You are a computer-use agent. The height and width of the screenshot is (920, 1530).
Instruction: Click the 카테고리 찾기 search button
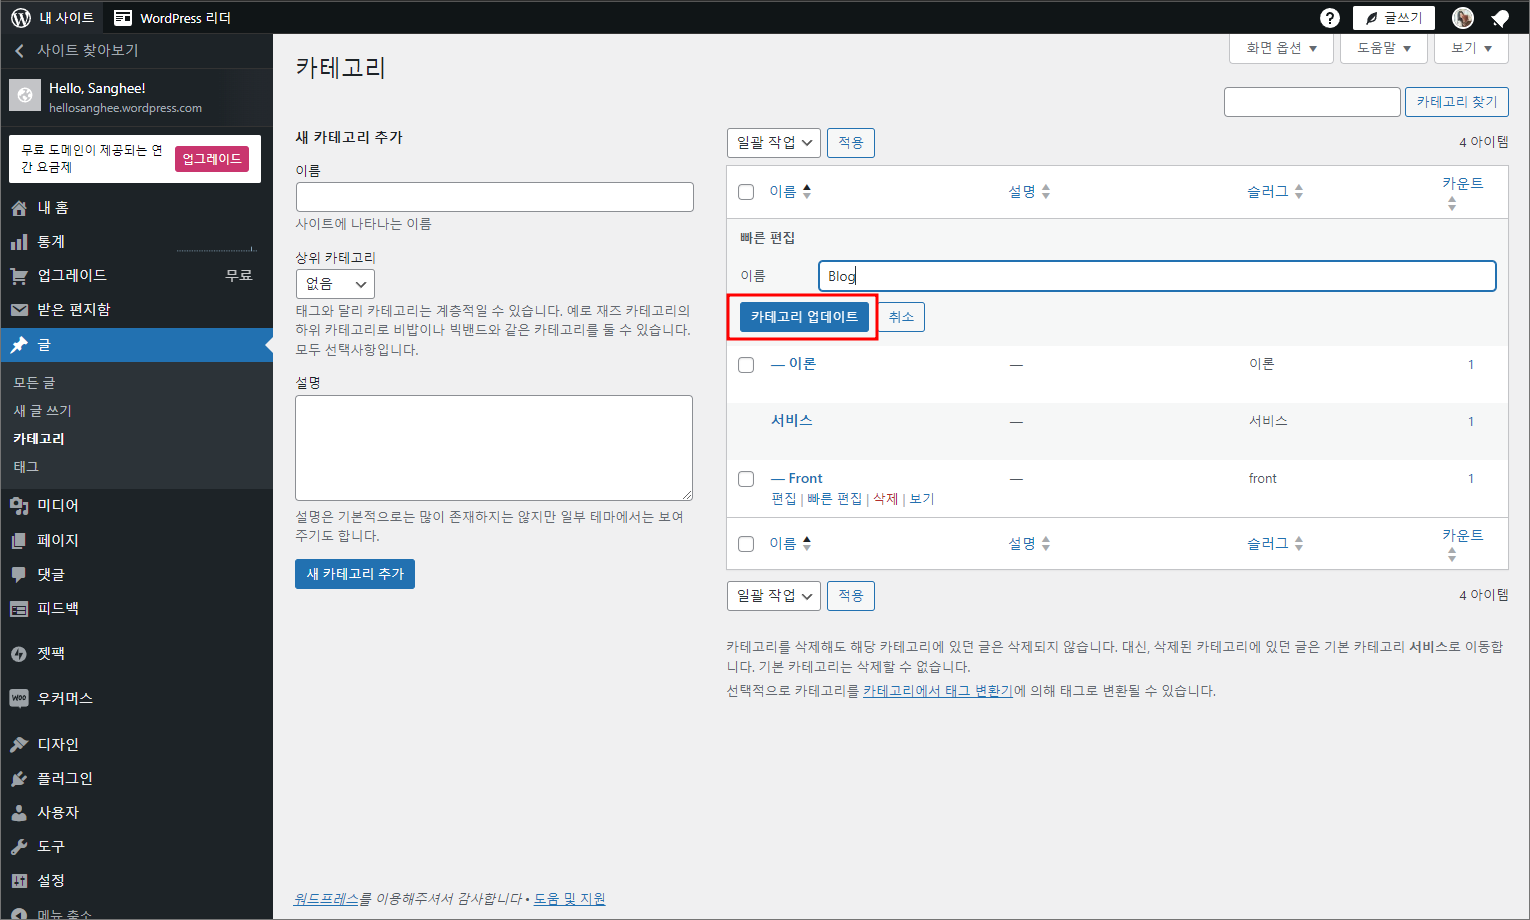pyautogui.click(x=1456, y=102)
